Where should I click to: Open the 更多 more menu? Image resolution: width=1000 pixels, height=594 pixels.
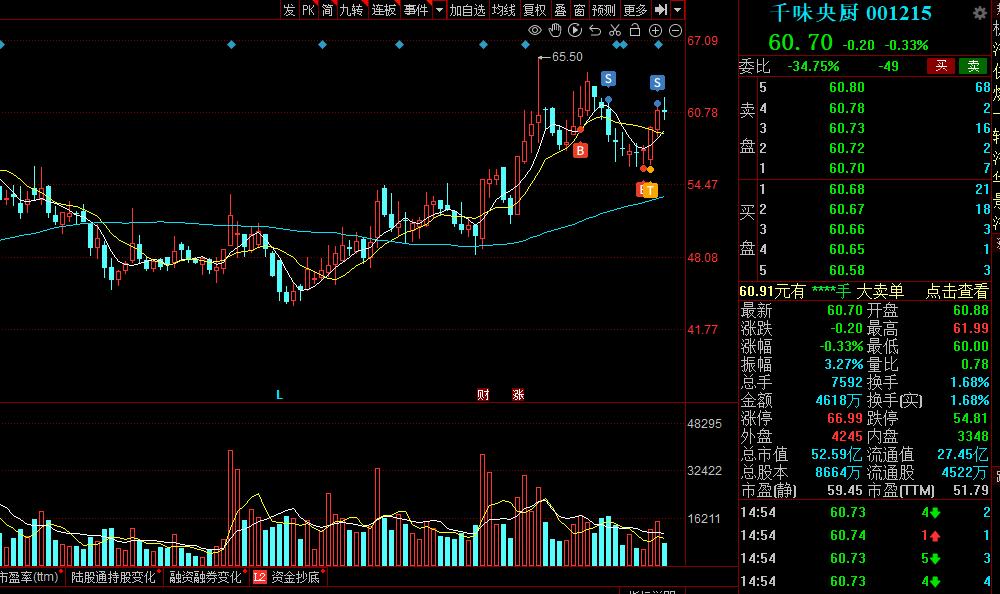tap(635, 10)
